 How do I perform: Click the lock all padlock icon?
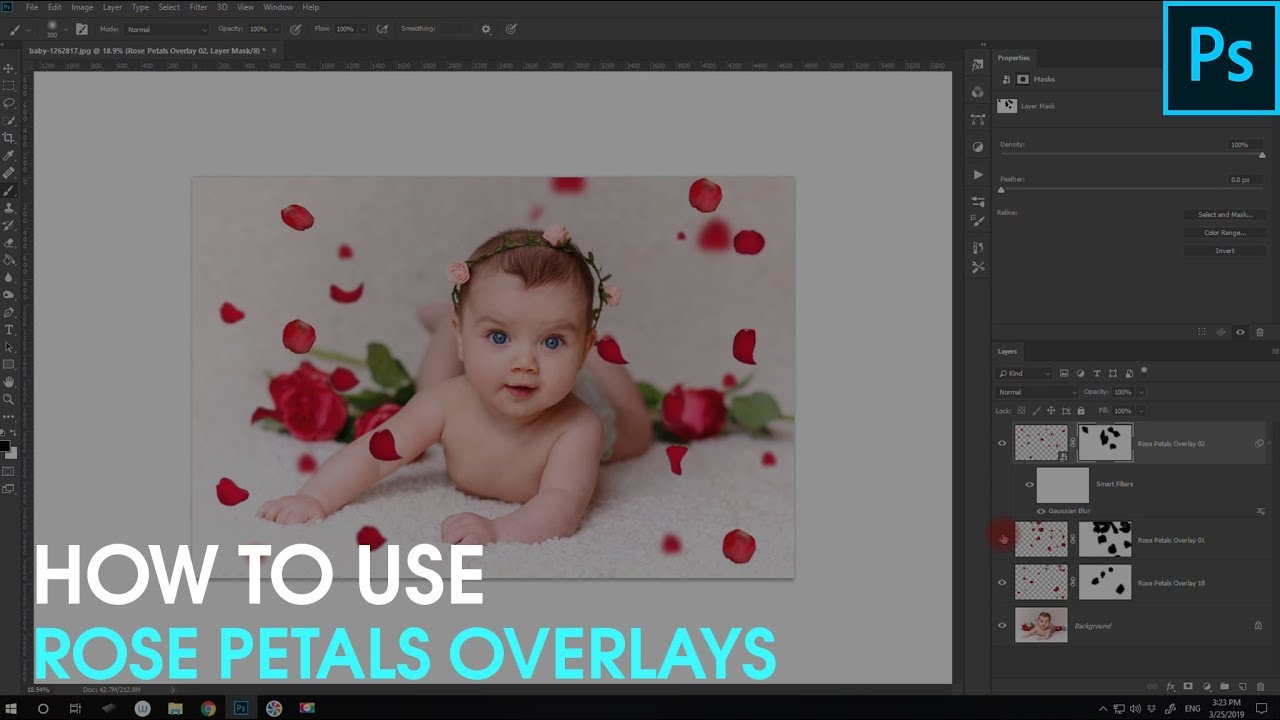click(1080, 410)
